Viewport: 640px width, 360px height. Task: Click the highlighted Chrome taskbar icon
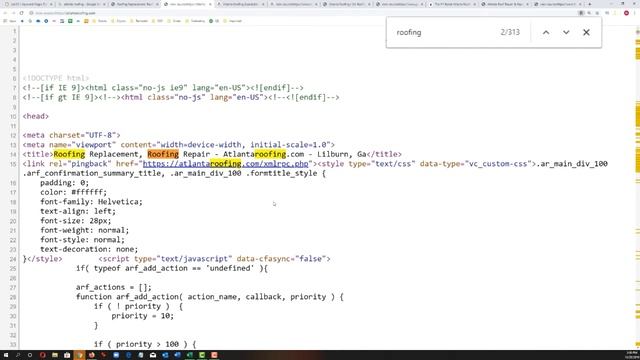[79, 355]
